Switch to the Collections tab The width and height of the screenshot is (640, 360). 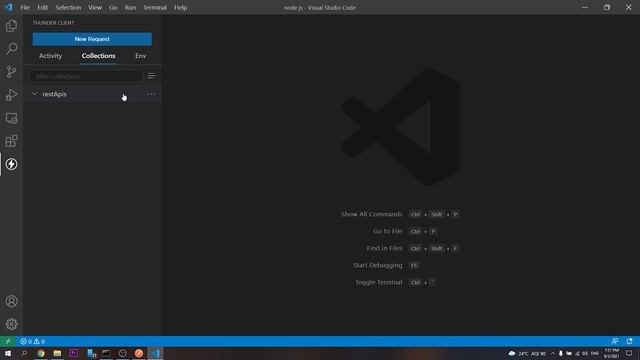click(x=98, y=56)
